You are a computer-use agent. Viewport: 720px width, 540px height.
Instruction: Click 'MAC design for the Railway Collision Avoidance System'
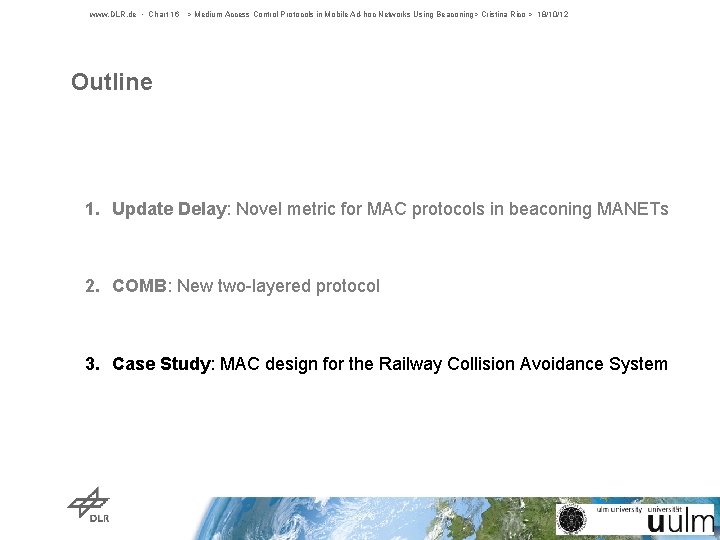coord(444,364)
